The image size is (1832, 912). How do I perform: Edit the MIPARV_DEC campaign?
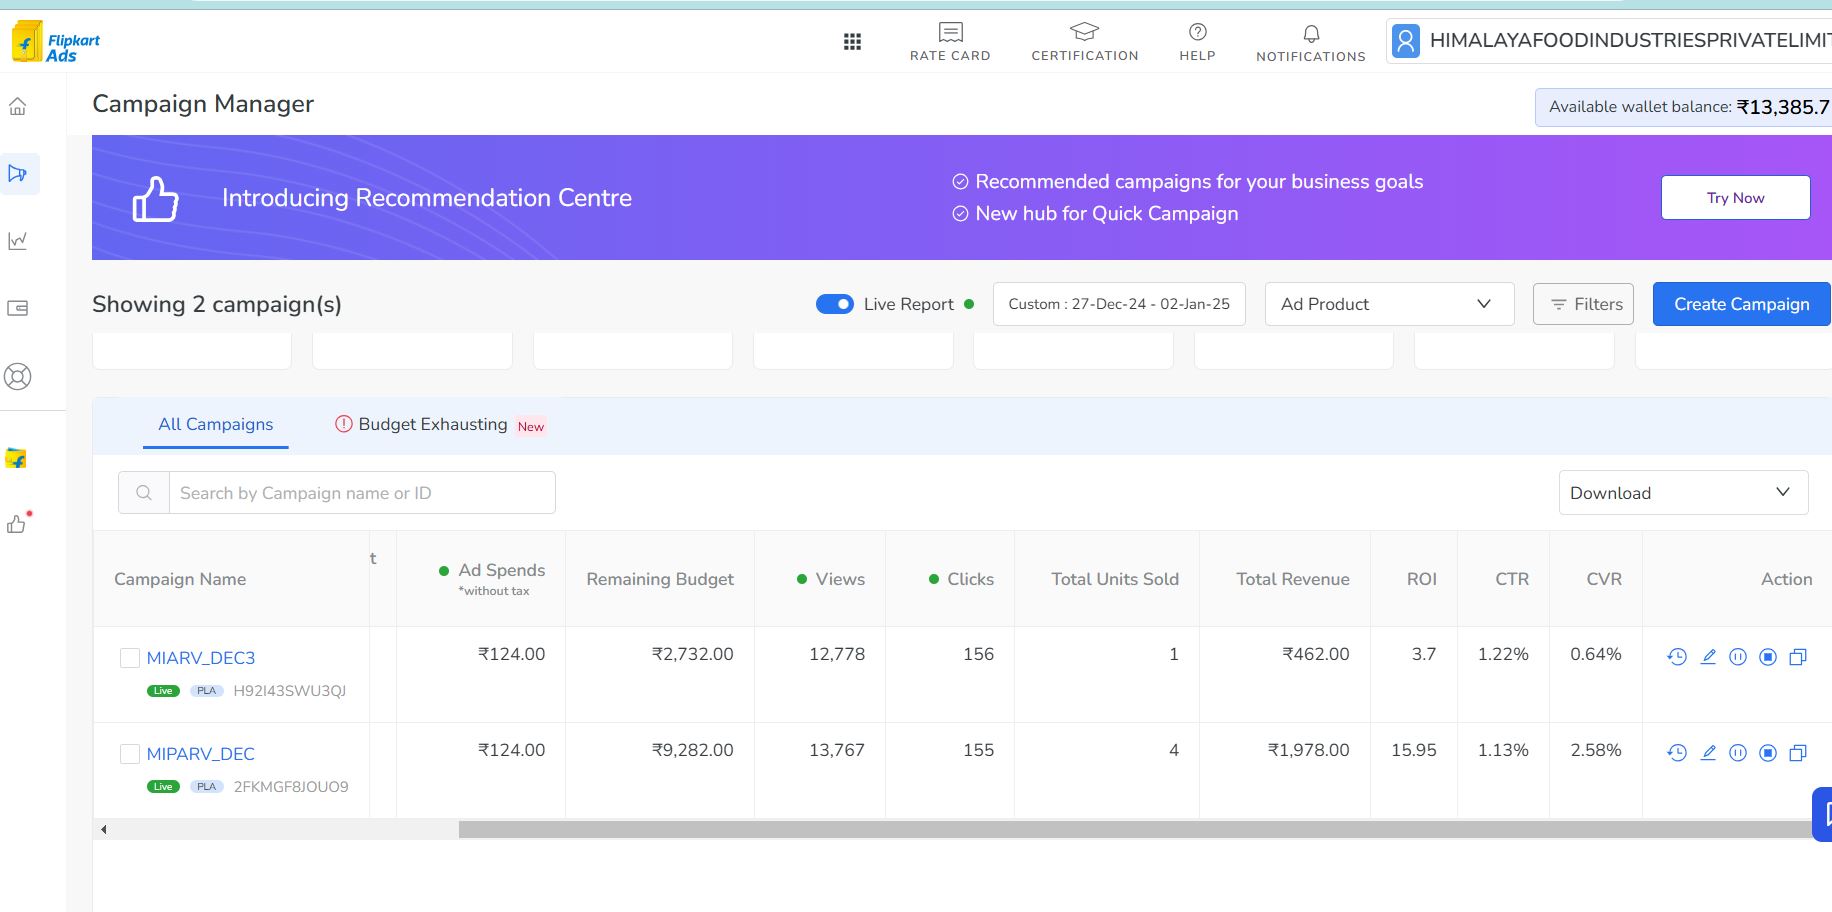1708,753
